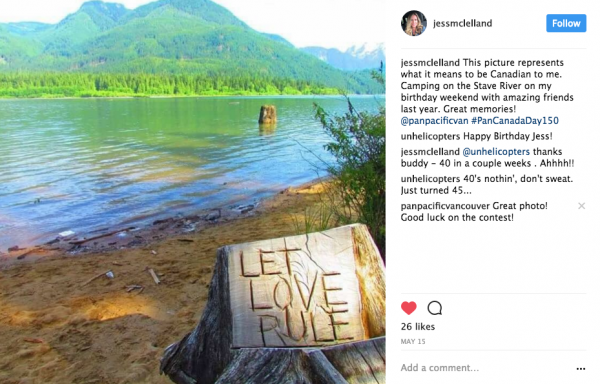This screenshot has height=384, width=600.
Task: Open the #PanCanadaDay150 hashtag
Action: 515,121
